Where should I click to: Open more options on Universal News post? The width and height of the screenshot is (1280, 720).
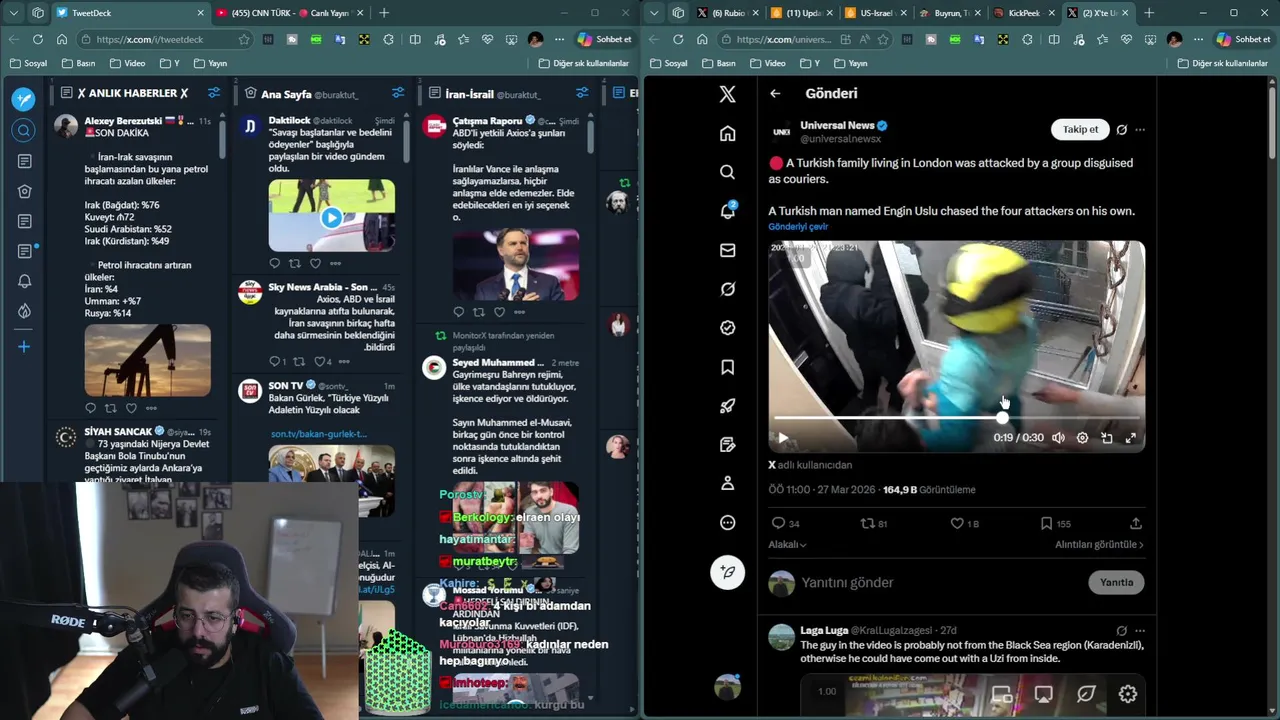[1140, 130]
